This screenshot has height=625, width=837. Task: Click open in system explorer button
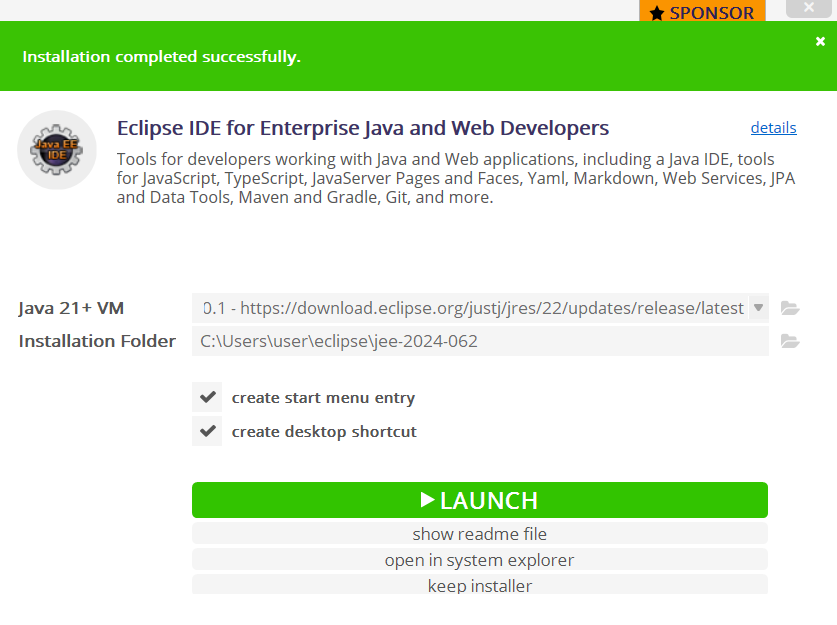480,560
